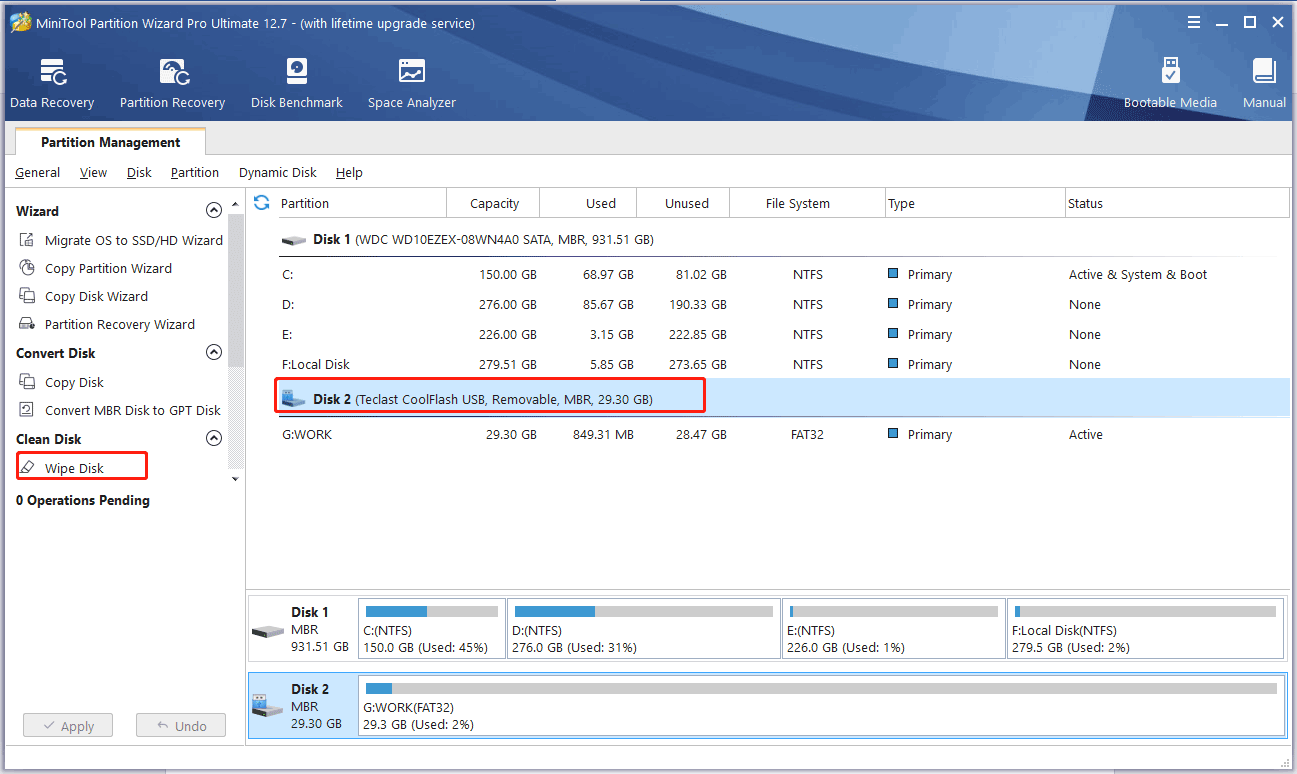Select F:Local Disk(NTFS) block in disk map
1297x774 pixels.
(x=1146, y=629)
